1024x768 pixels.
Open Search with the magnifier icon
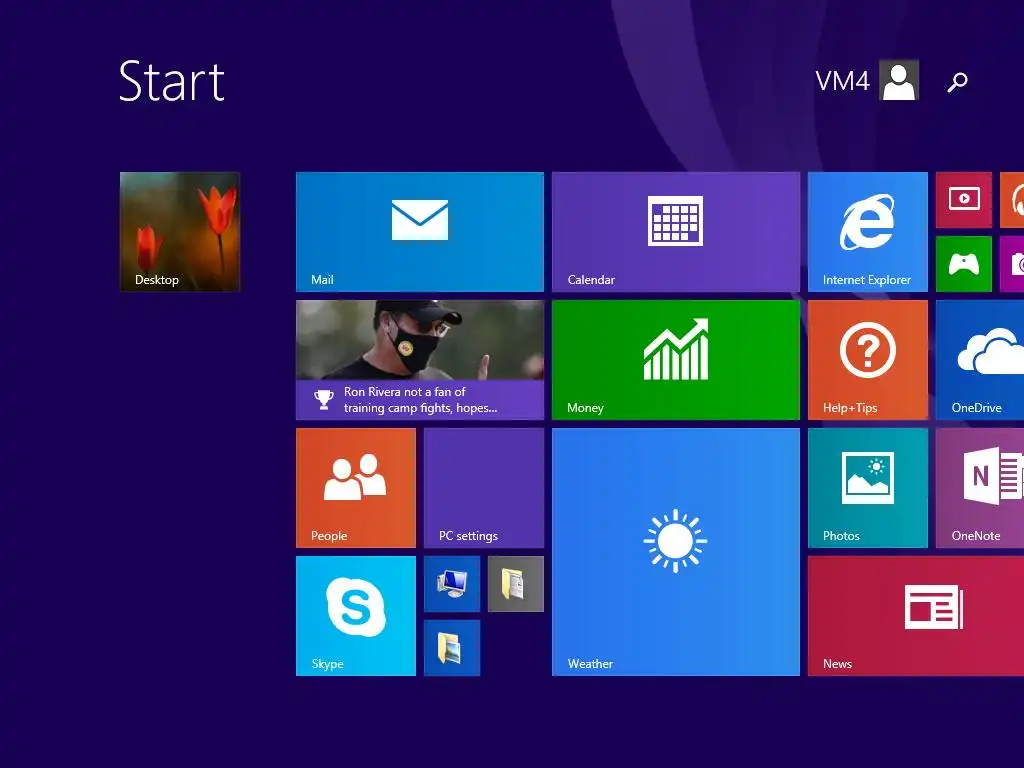pyautogui.click(x=957, y=82)
